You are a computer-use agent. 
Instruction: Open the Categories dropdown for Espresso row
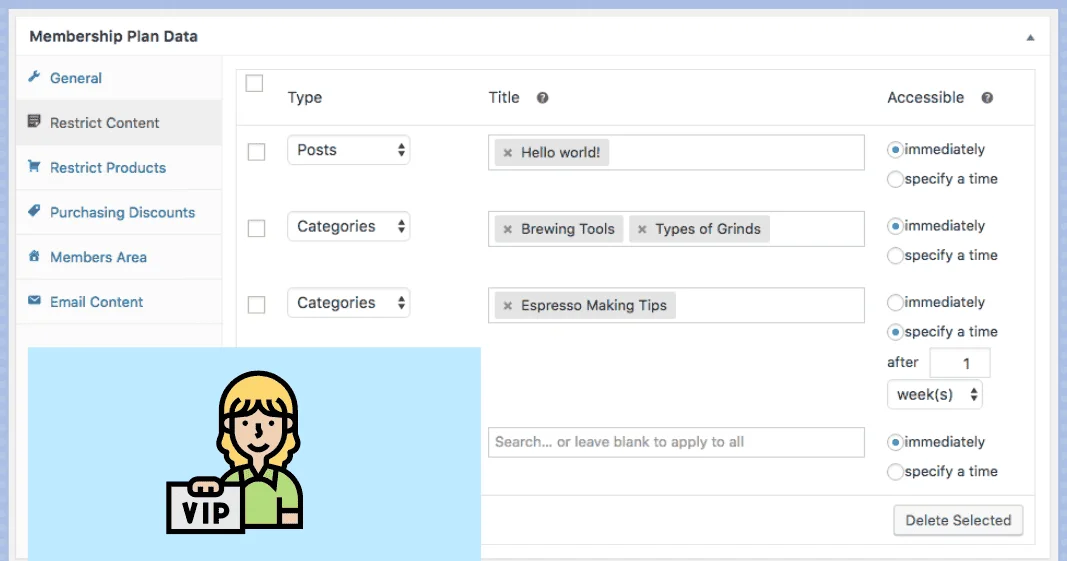[348, 302]
